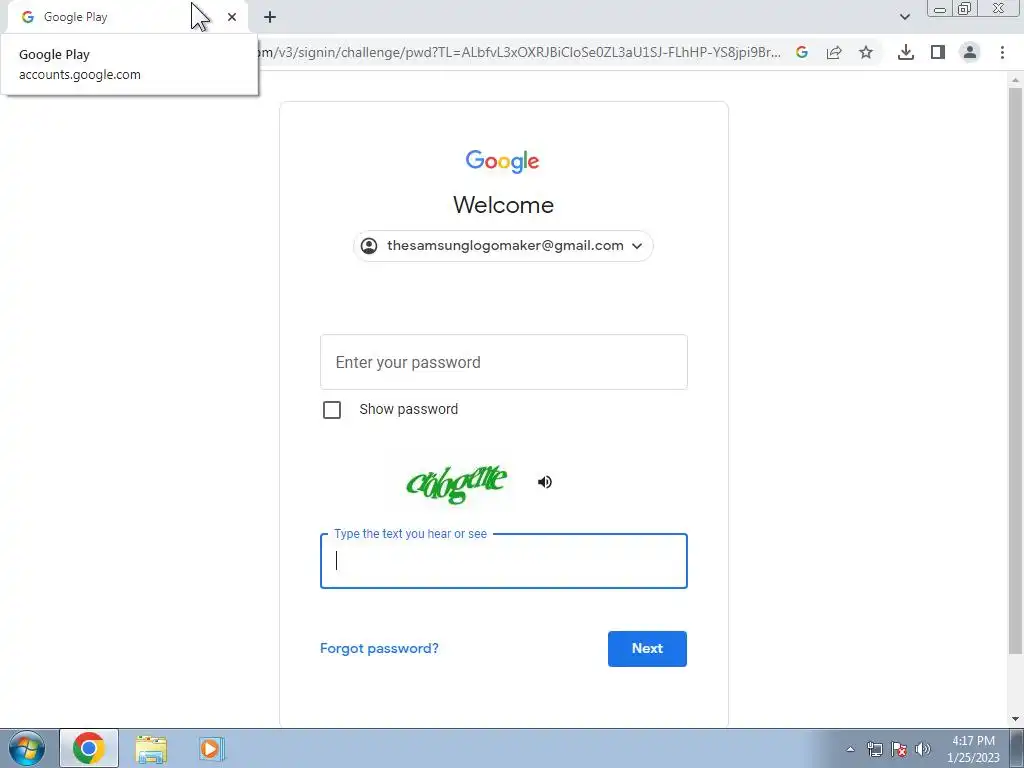Open Windows Explorer from the taskbar
This screenshot has height=768, width=1024.
[152, 749]
